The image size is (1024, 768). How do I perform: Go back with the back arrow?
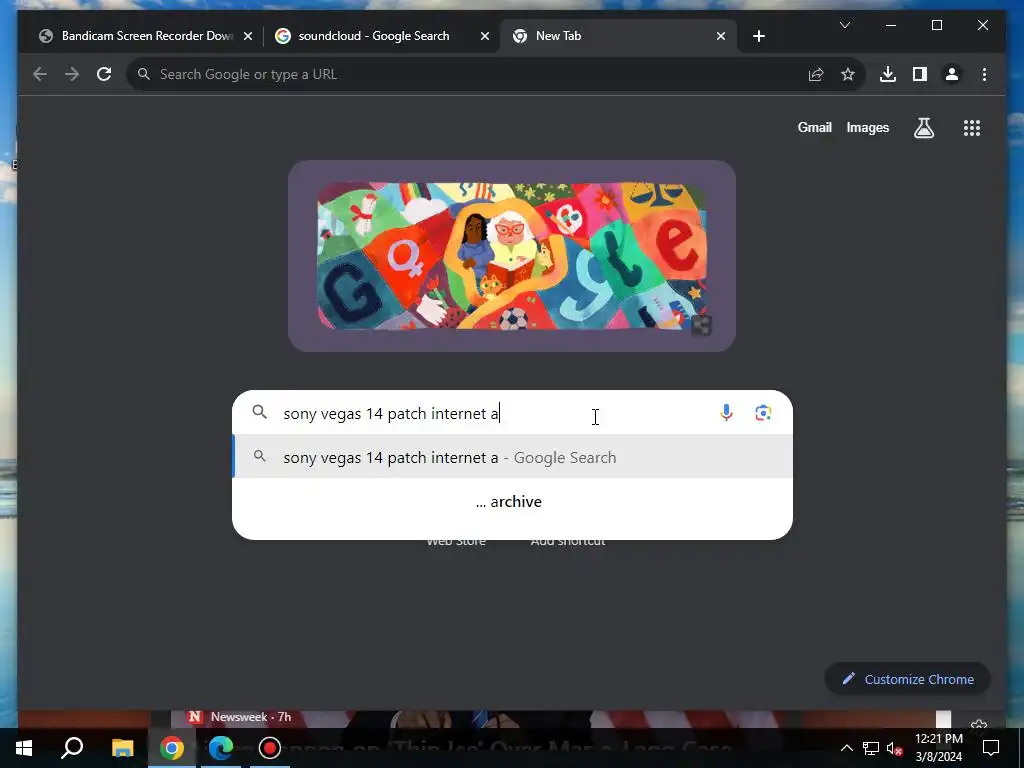coord(40,74)
